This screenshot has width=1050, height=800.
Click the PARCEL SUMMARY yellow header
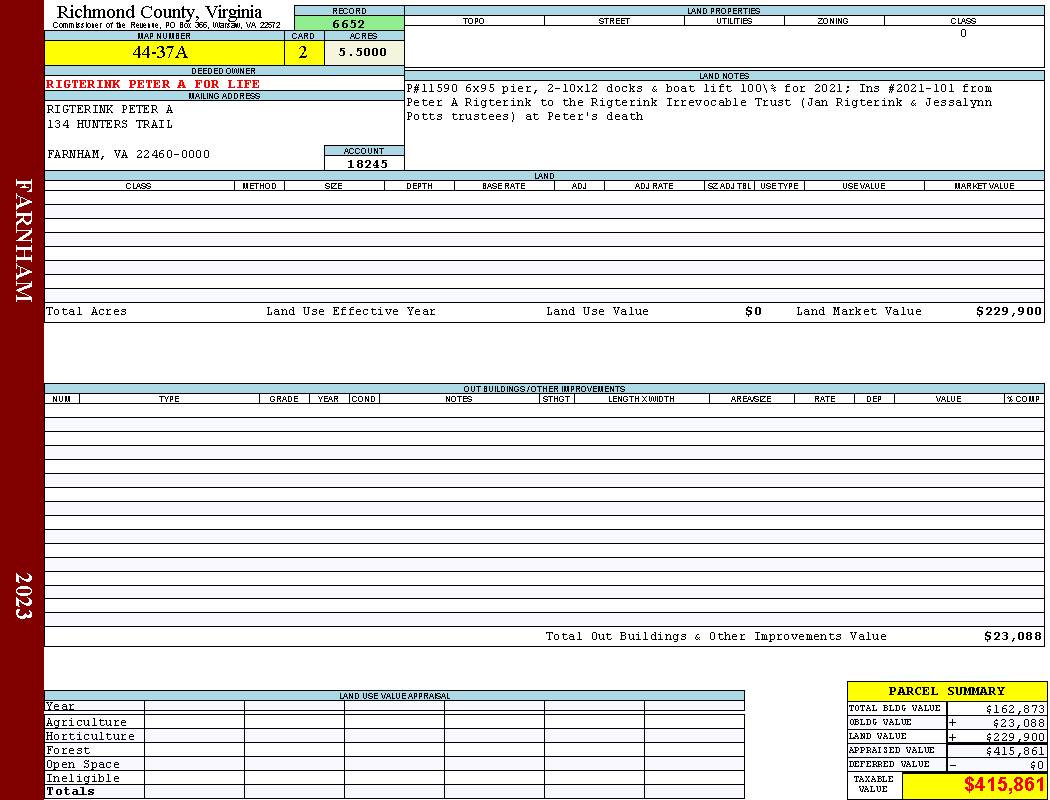(946, 691)
